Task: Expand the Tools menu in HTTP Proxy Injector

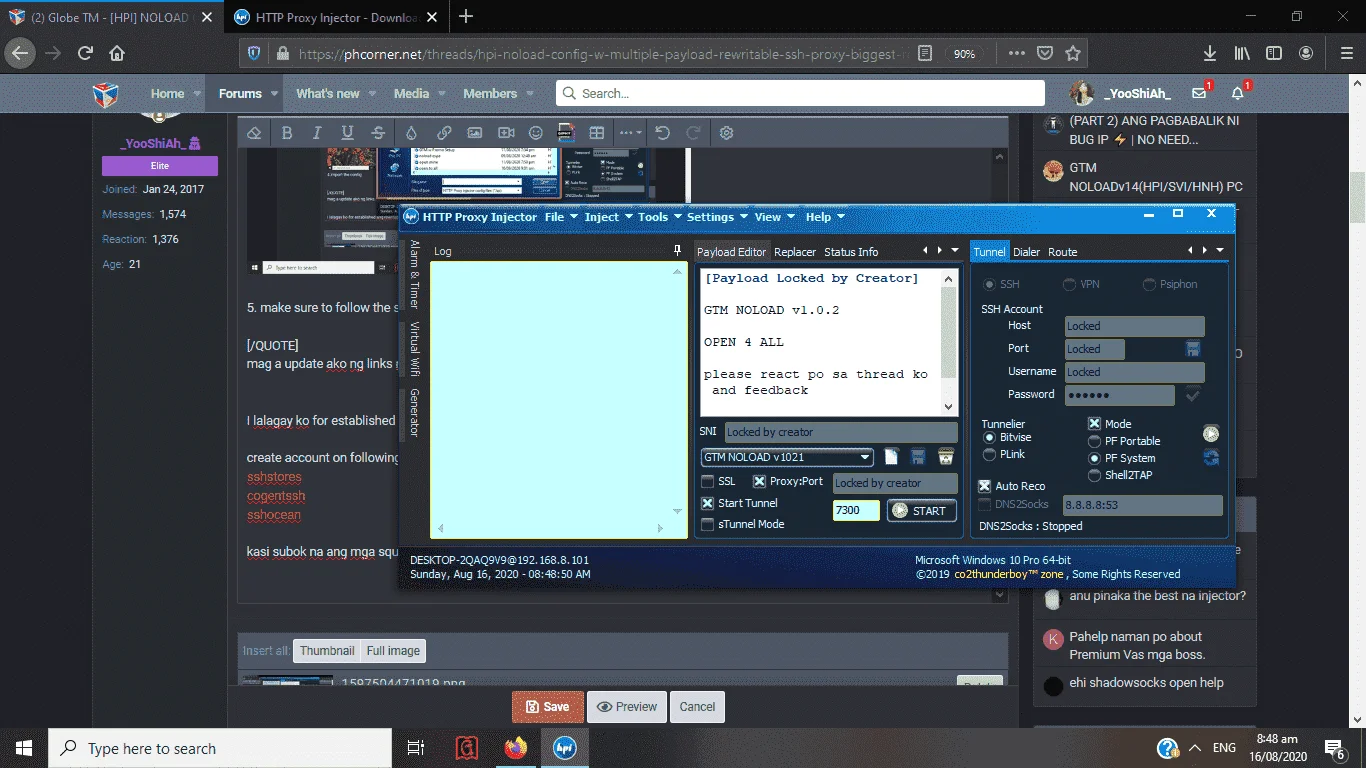Action: (x=660, y=217)
